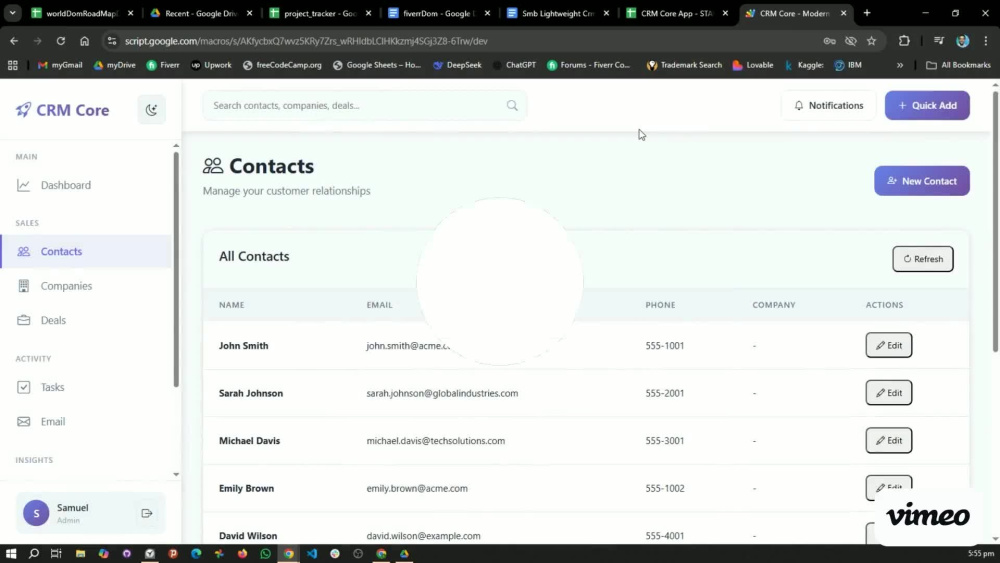Viewport: 1000px width, 563px height.
Task: Open WhatsApp from the taskbar
Action: point(265,553)
